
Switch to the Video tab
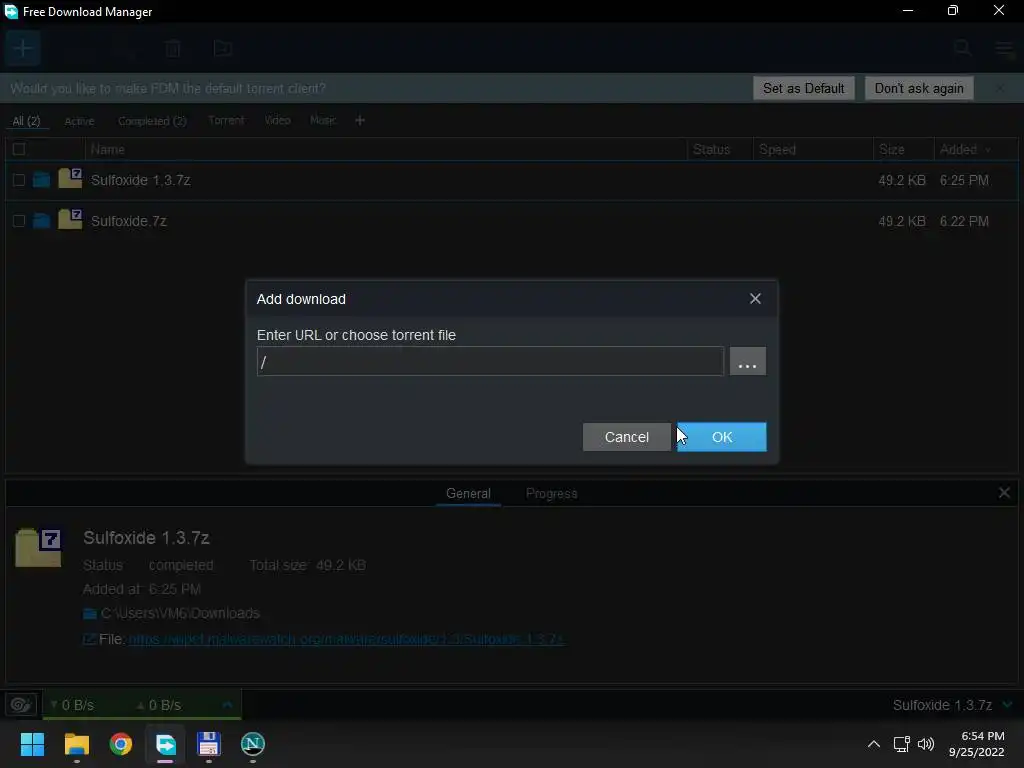pyautogui.click(x=278, y=120)
